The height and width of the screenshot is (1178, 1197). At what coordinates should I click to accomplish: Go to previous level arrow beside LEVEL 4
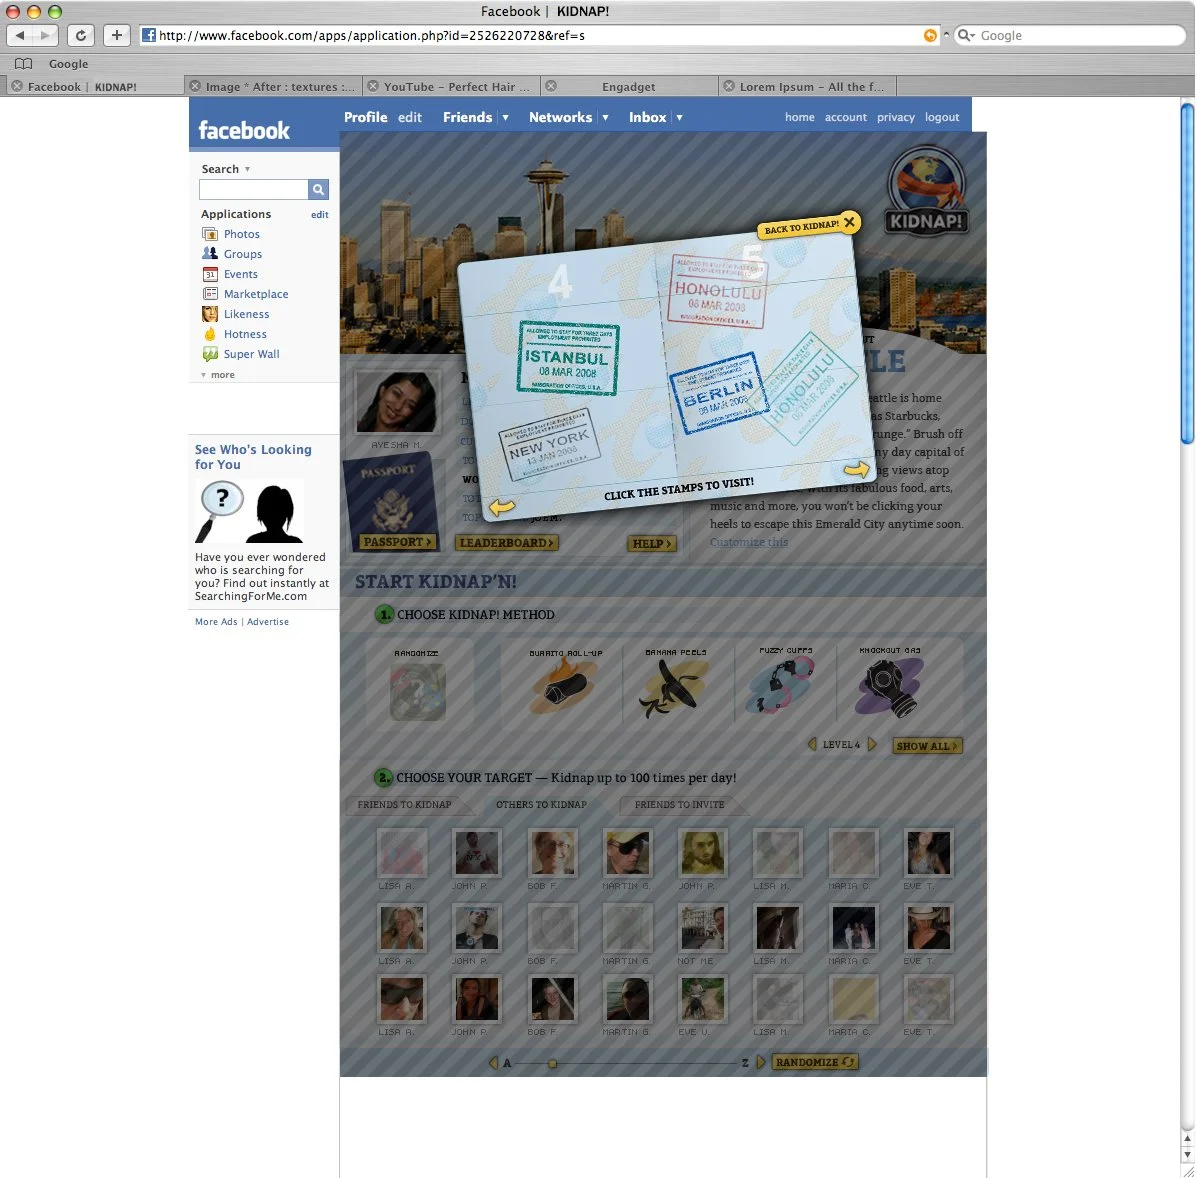(x=811, y=744)
